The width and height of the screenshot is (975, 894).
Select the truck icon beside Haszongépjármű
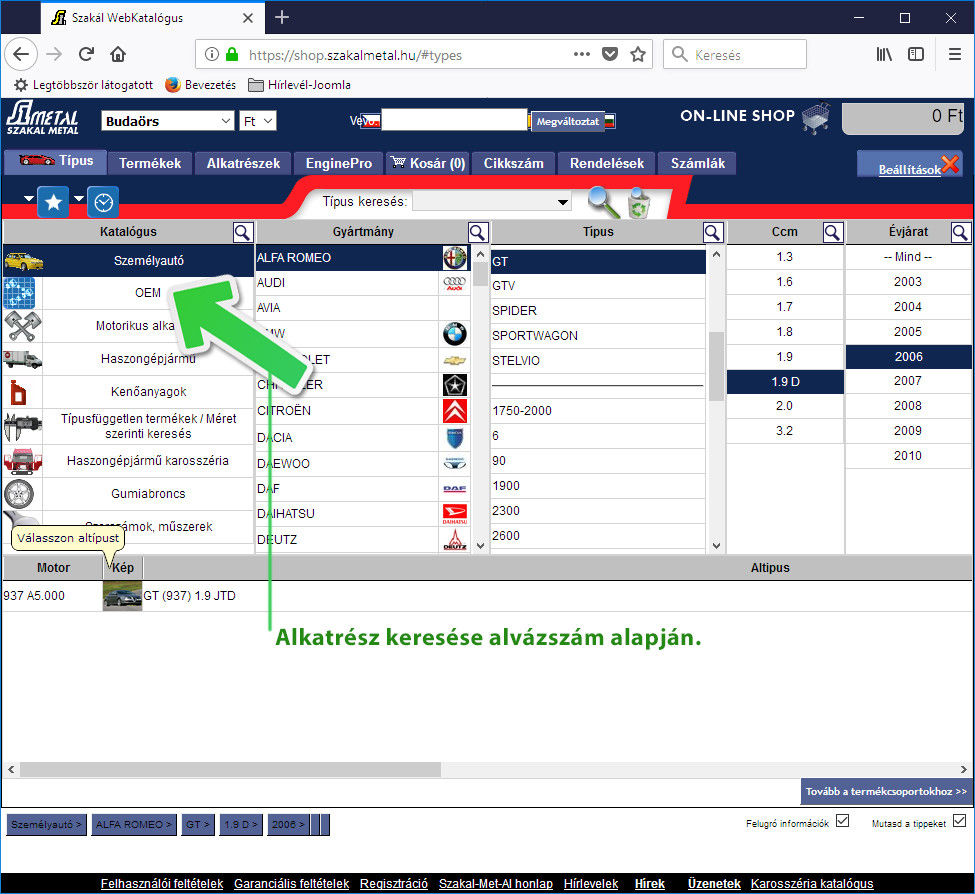click(22, 359)
